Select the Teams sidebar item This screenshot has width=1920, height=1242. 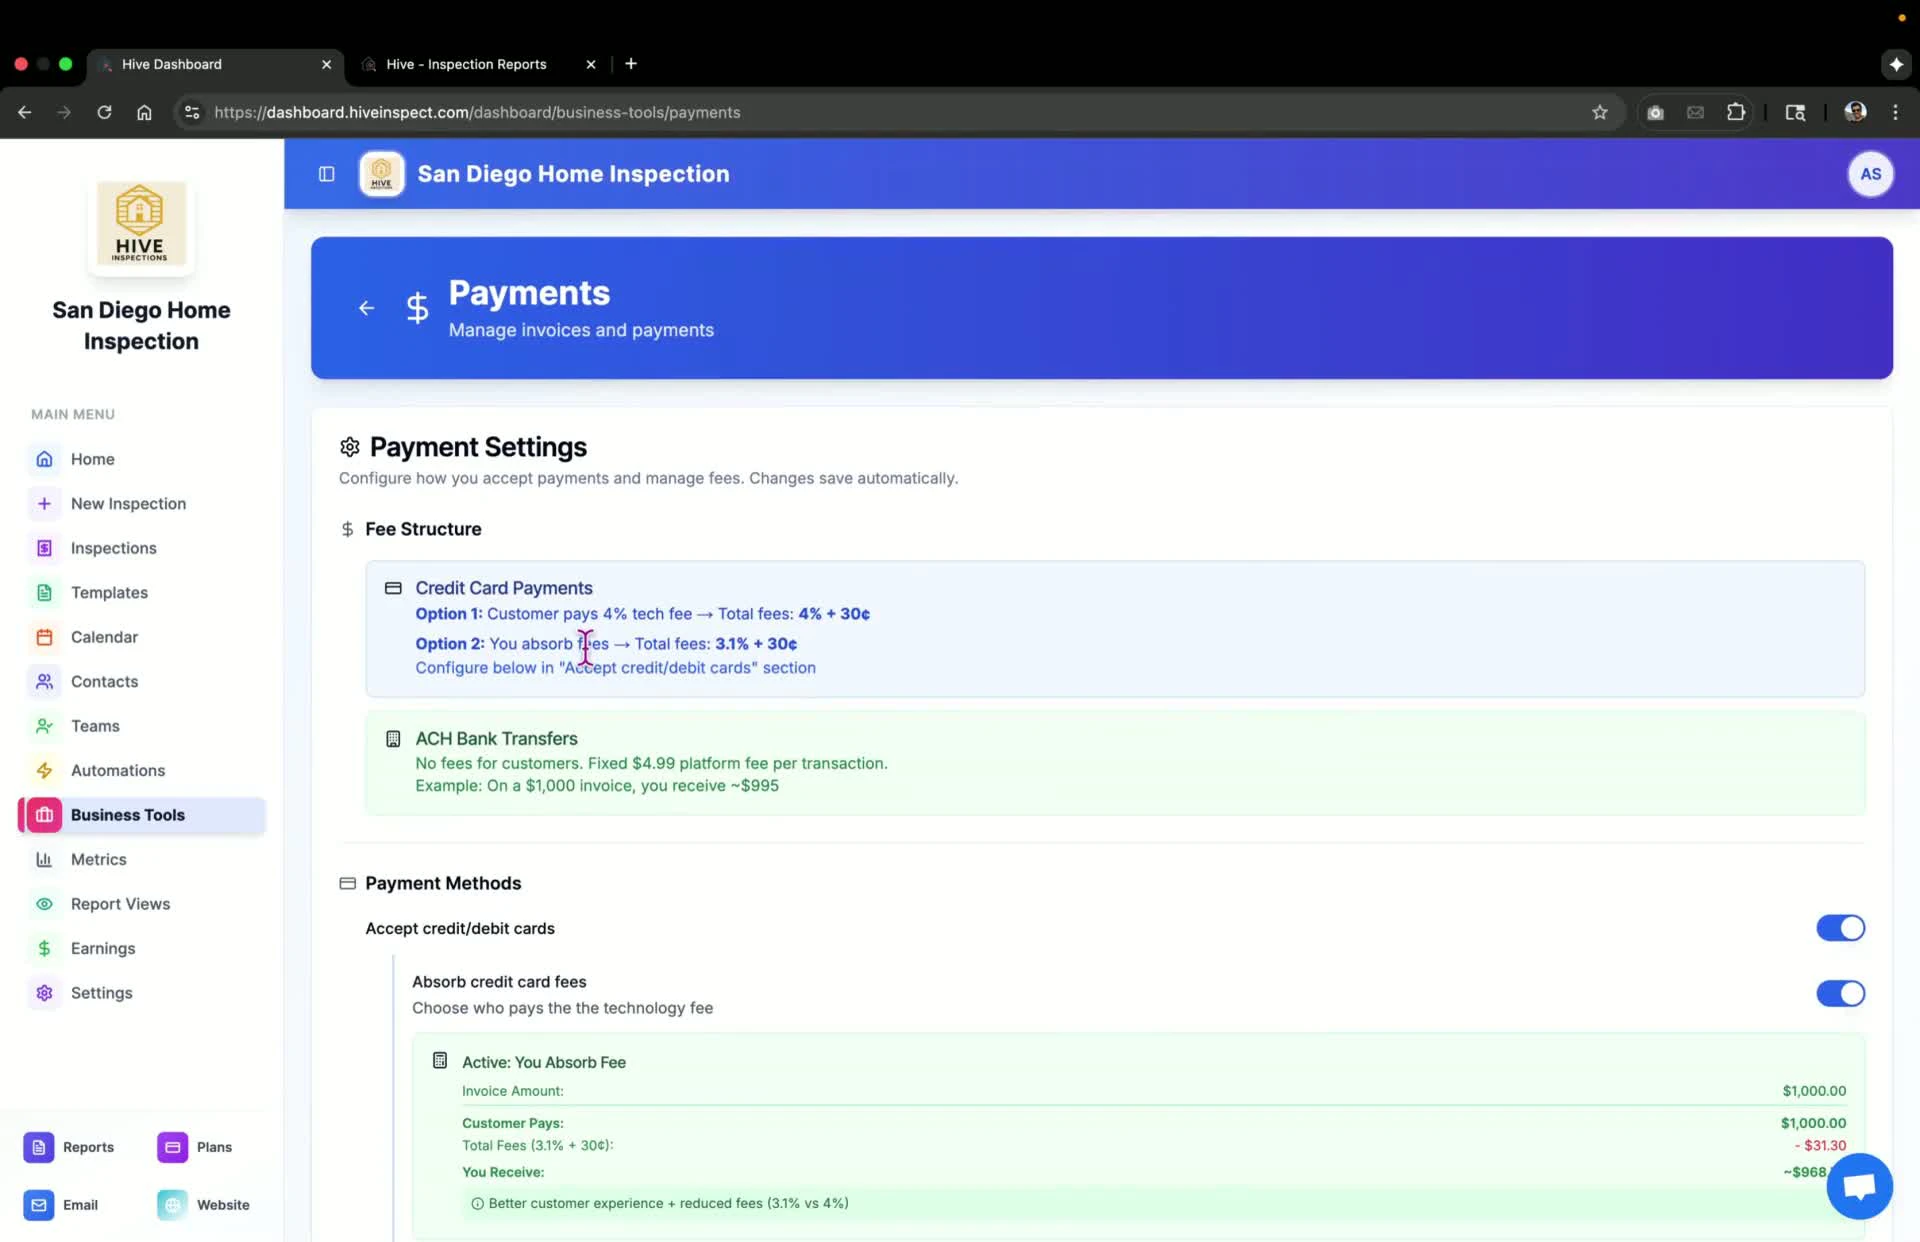pyautogui.click(x=141, y=726)
